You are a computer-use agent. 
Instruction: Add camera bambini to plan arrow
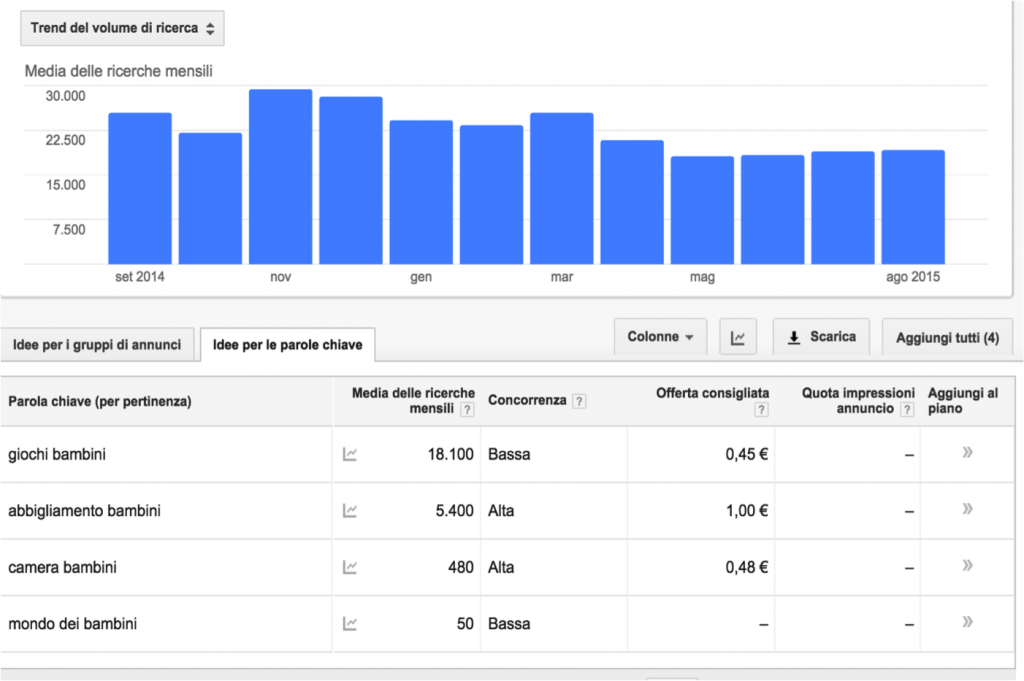pos(967,565)
